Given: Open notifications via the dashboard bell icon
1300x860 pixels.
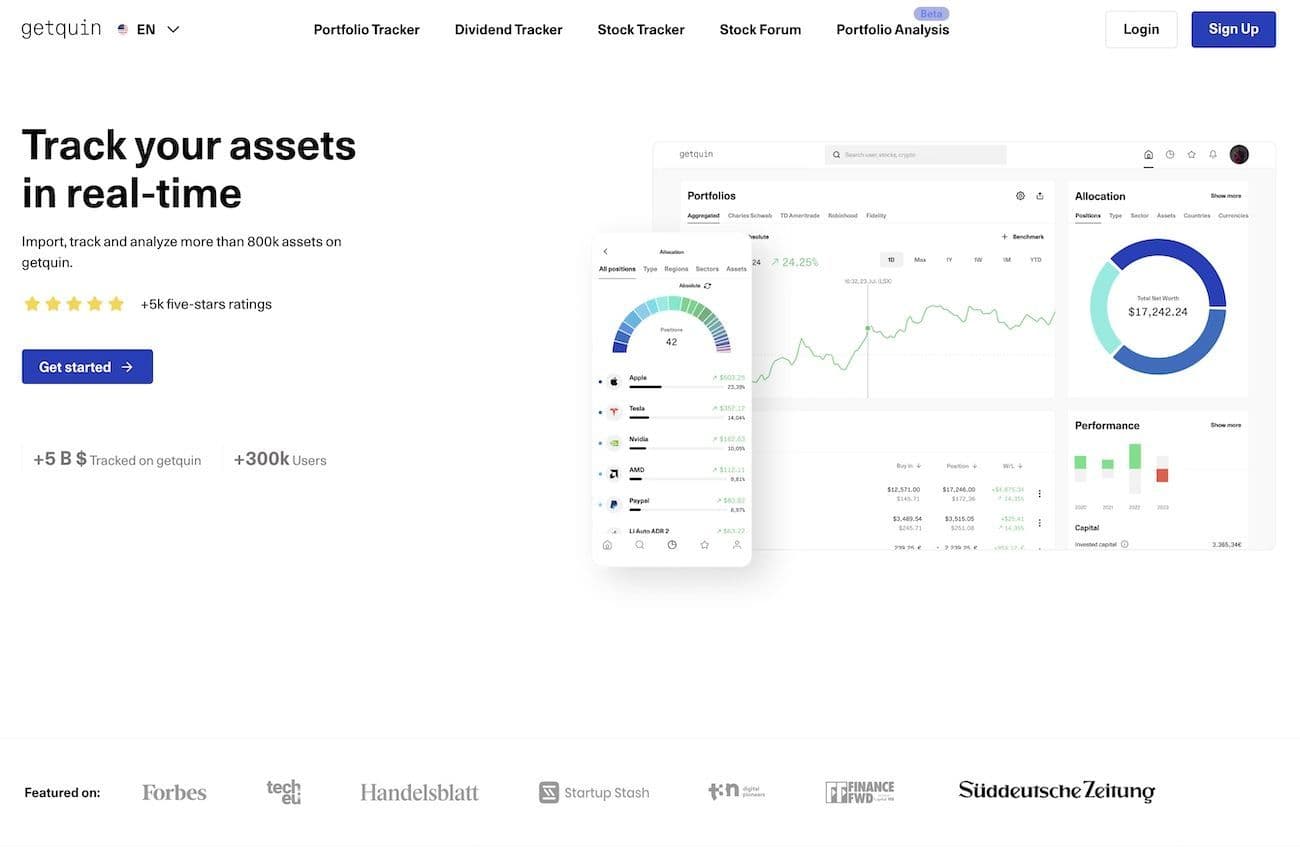Looking at the screenshot, I should tap(1213, 155).
